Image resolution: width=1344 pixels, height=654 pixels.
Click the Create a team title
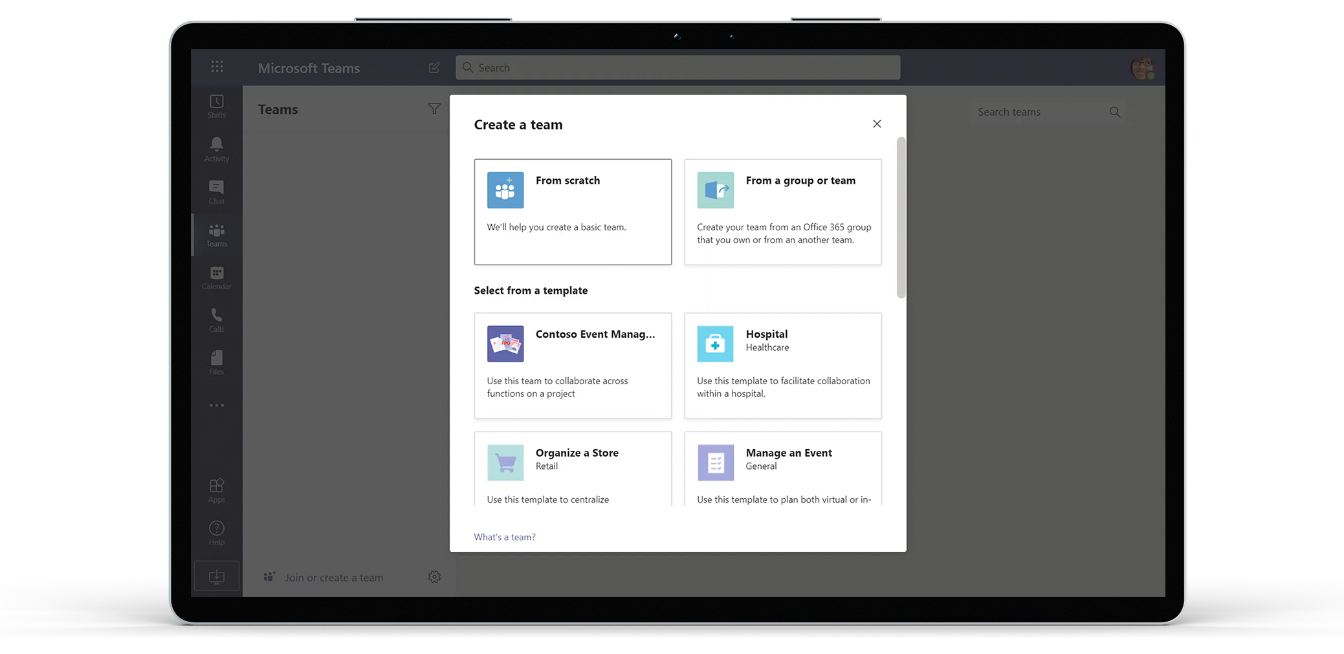[x=518, y=125]
